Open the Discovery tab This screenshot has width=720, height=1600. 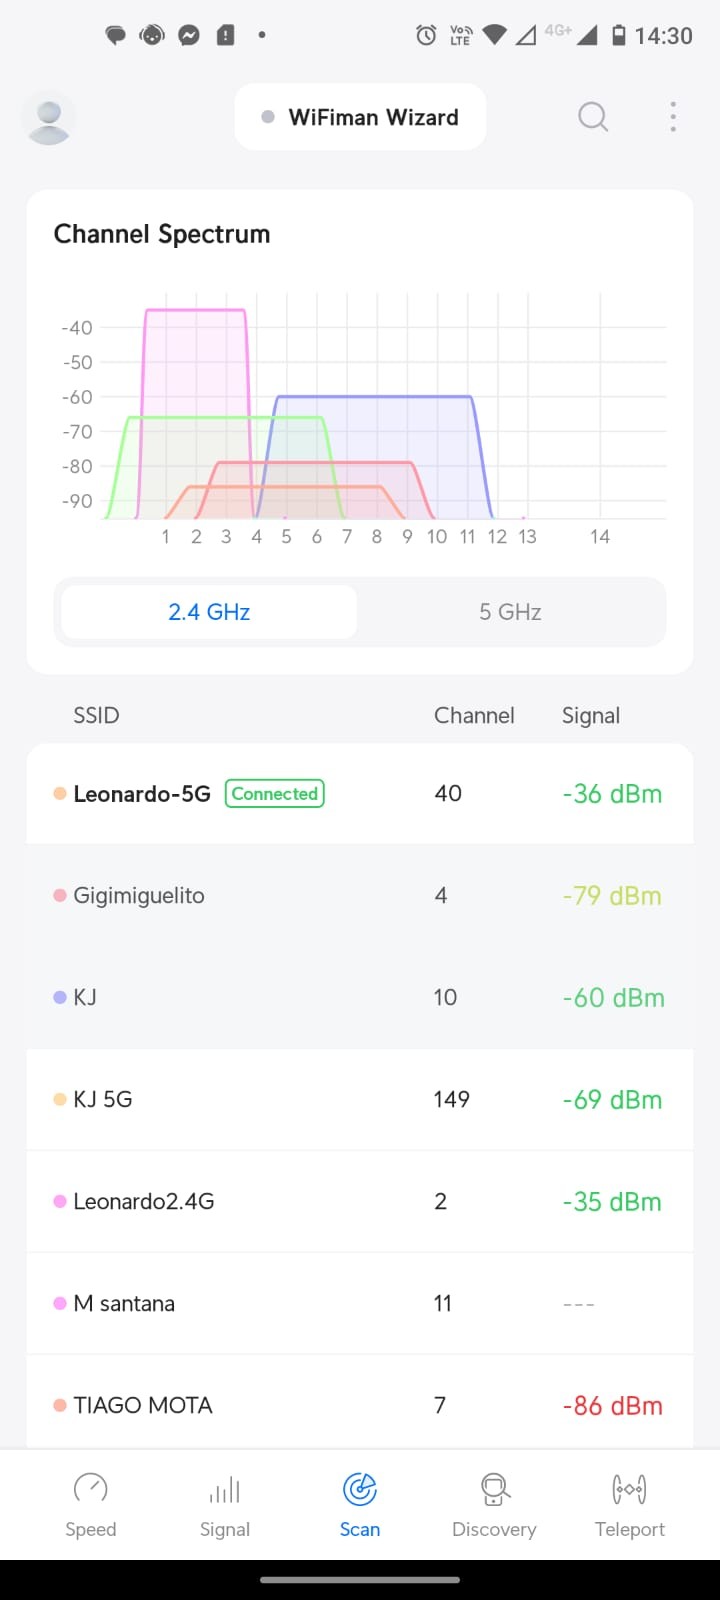click(x=494, y=1505)
